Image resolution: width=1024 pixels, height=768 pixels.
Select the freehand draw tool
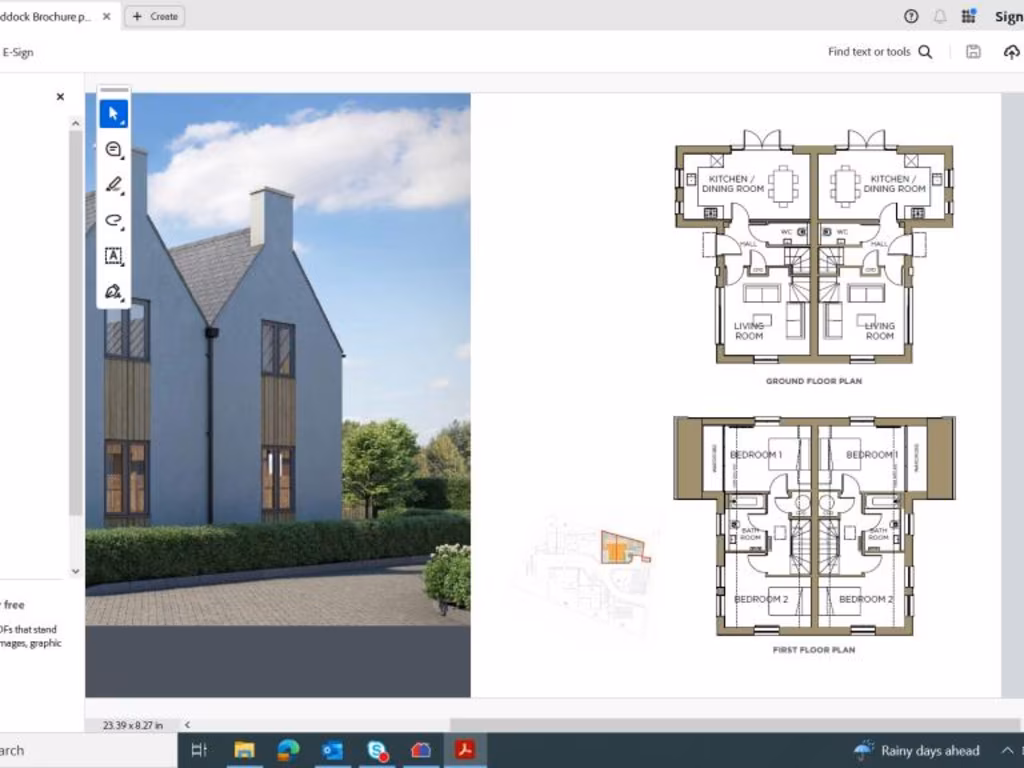[113, 221]
